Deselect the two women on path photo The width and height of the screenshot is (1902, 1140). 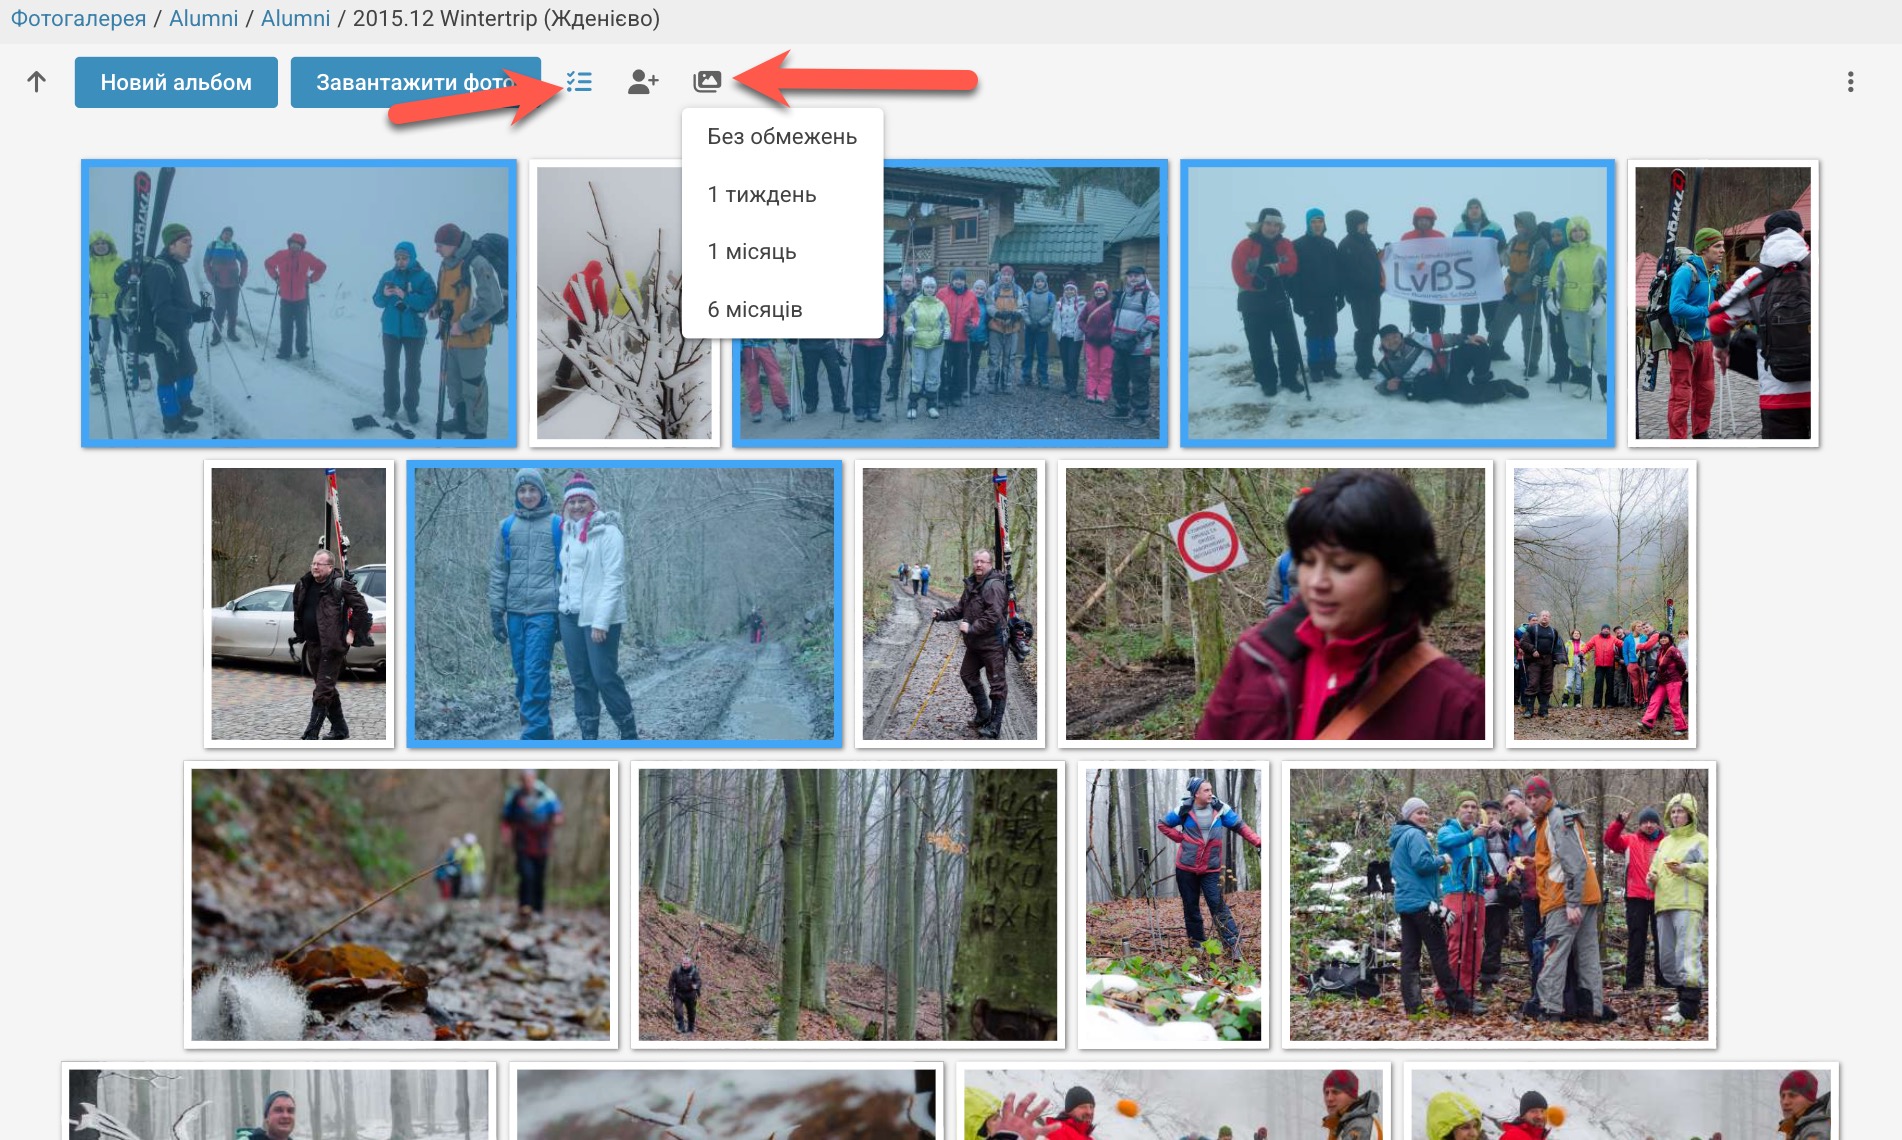click(624, 604)
